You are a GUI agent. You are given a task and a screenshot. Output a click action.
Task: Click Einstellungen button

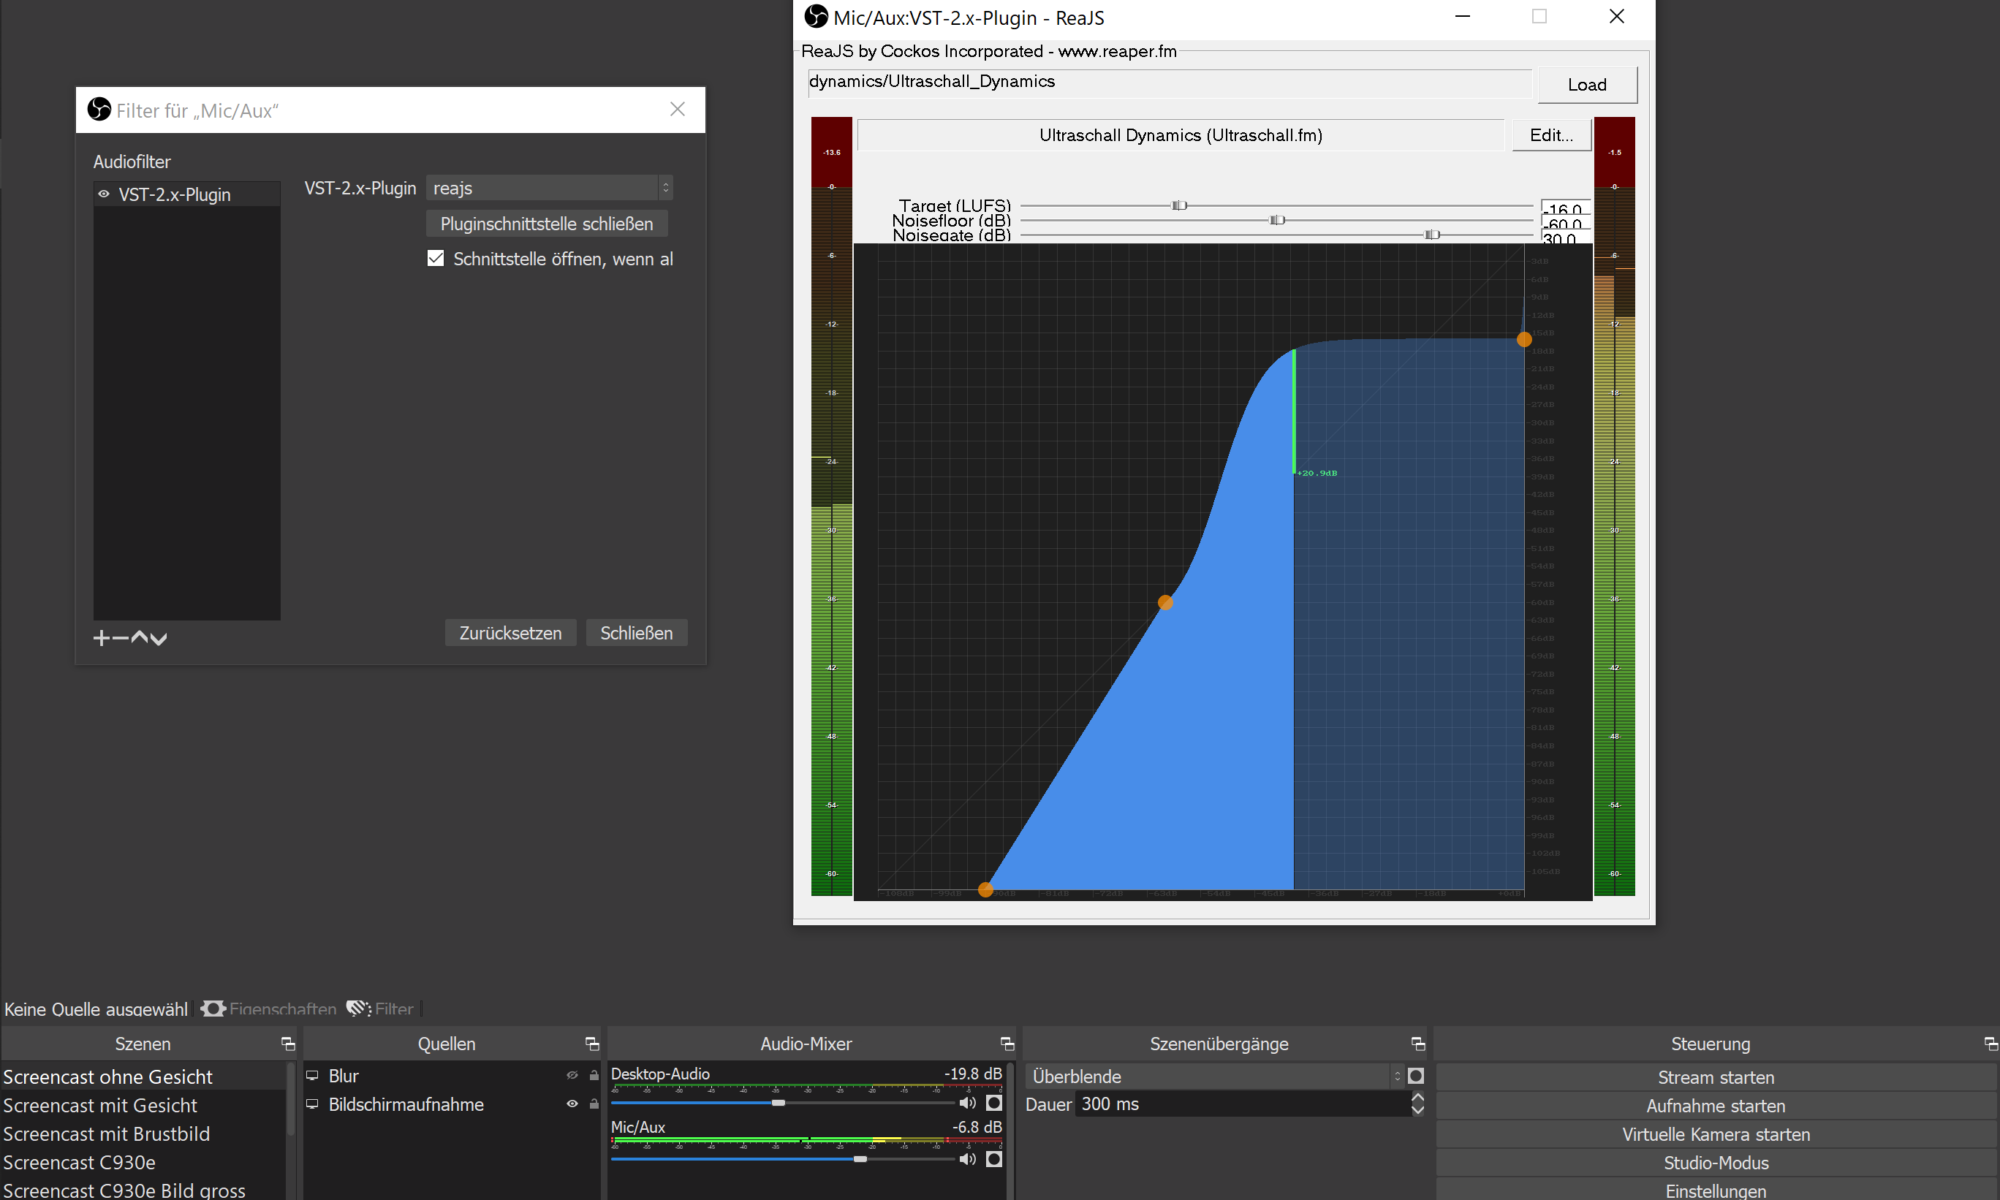(x=1716, y=1190)
